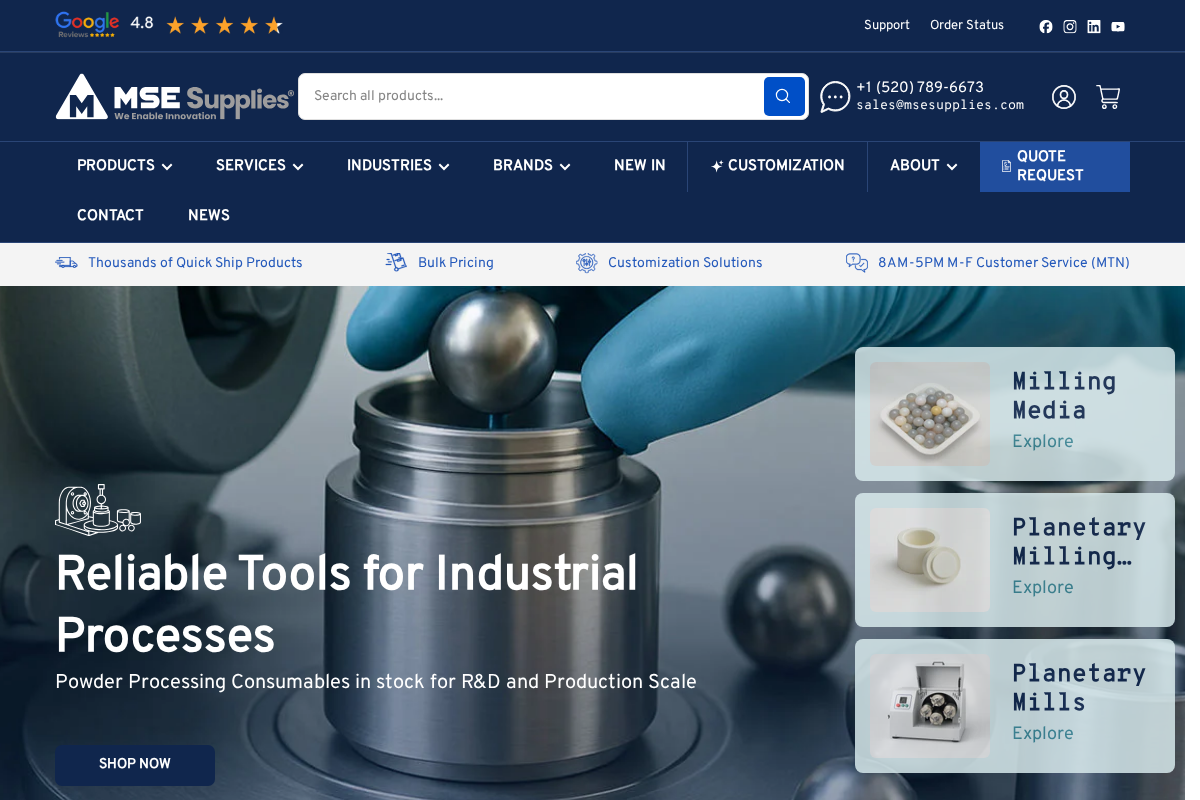This screenshot has height=800, width=1200.
Task: Open the YouTube channel icon
Action: click(x=1118, y=26)
